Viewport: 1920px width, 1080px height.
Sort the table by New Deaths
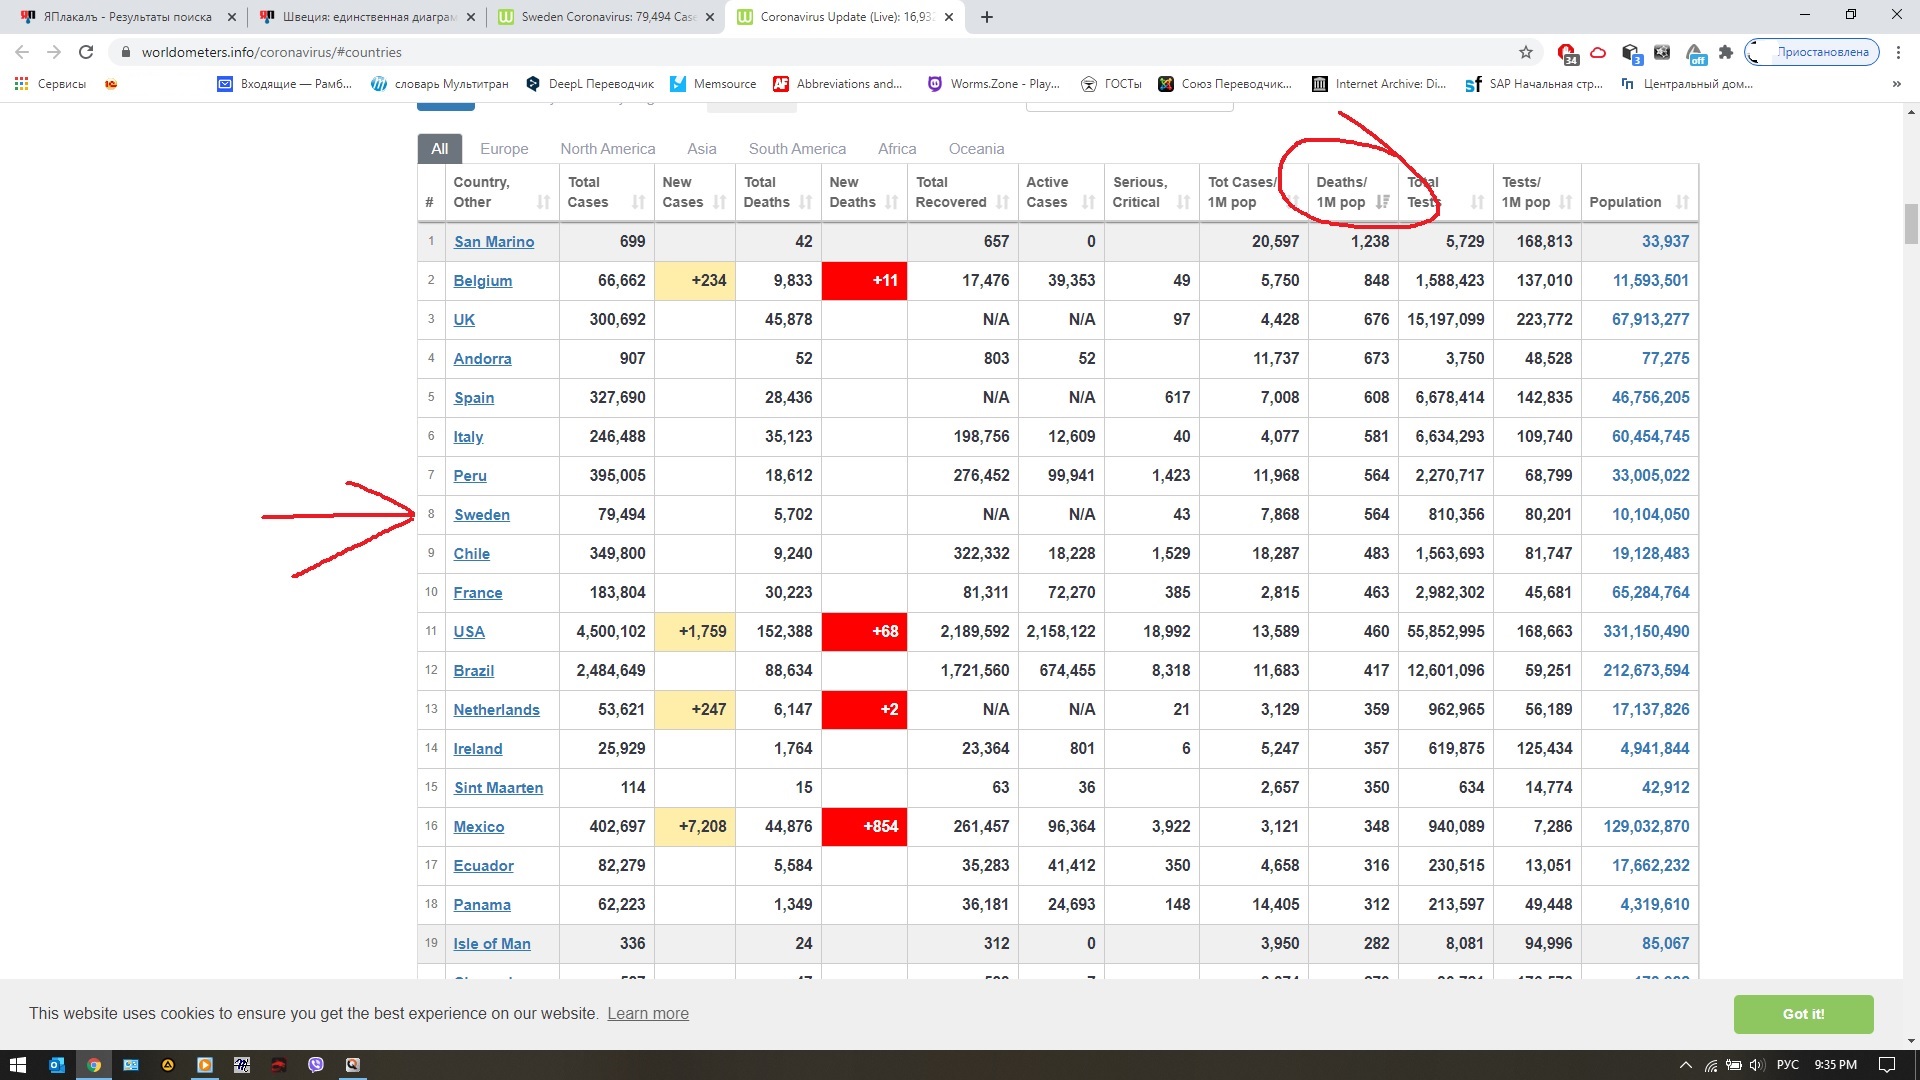coord(864,192)
